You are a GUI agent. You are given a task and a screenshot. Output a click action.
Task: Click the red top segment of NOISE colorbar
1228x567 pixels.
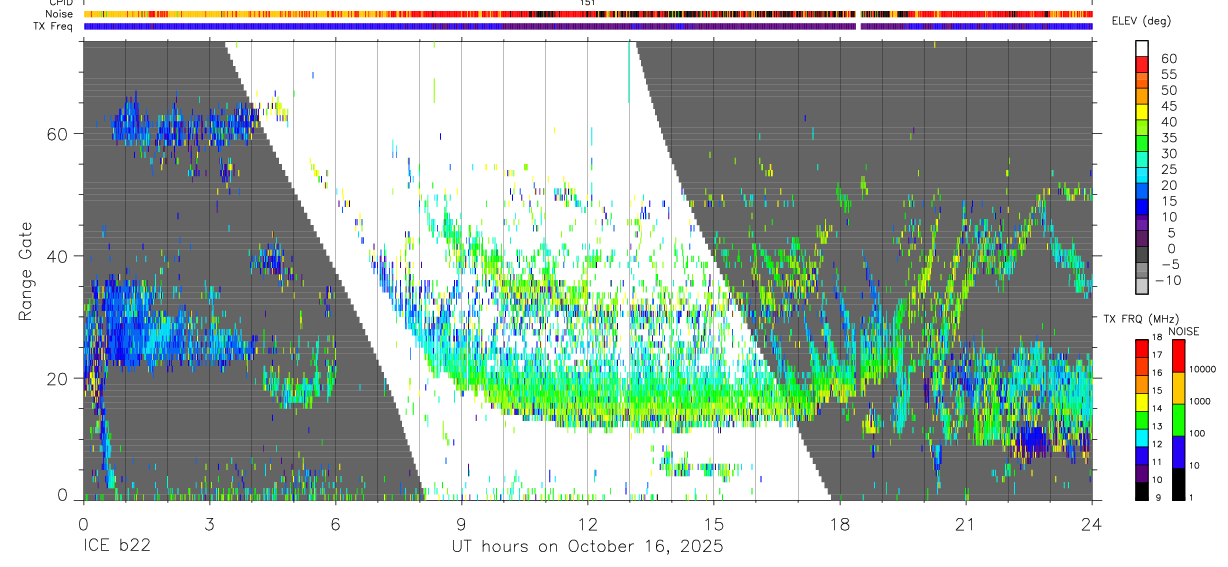click(1179, 356)
